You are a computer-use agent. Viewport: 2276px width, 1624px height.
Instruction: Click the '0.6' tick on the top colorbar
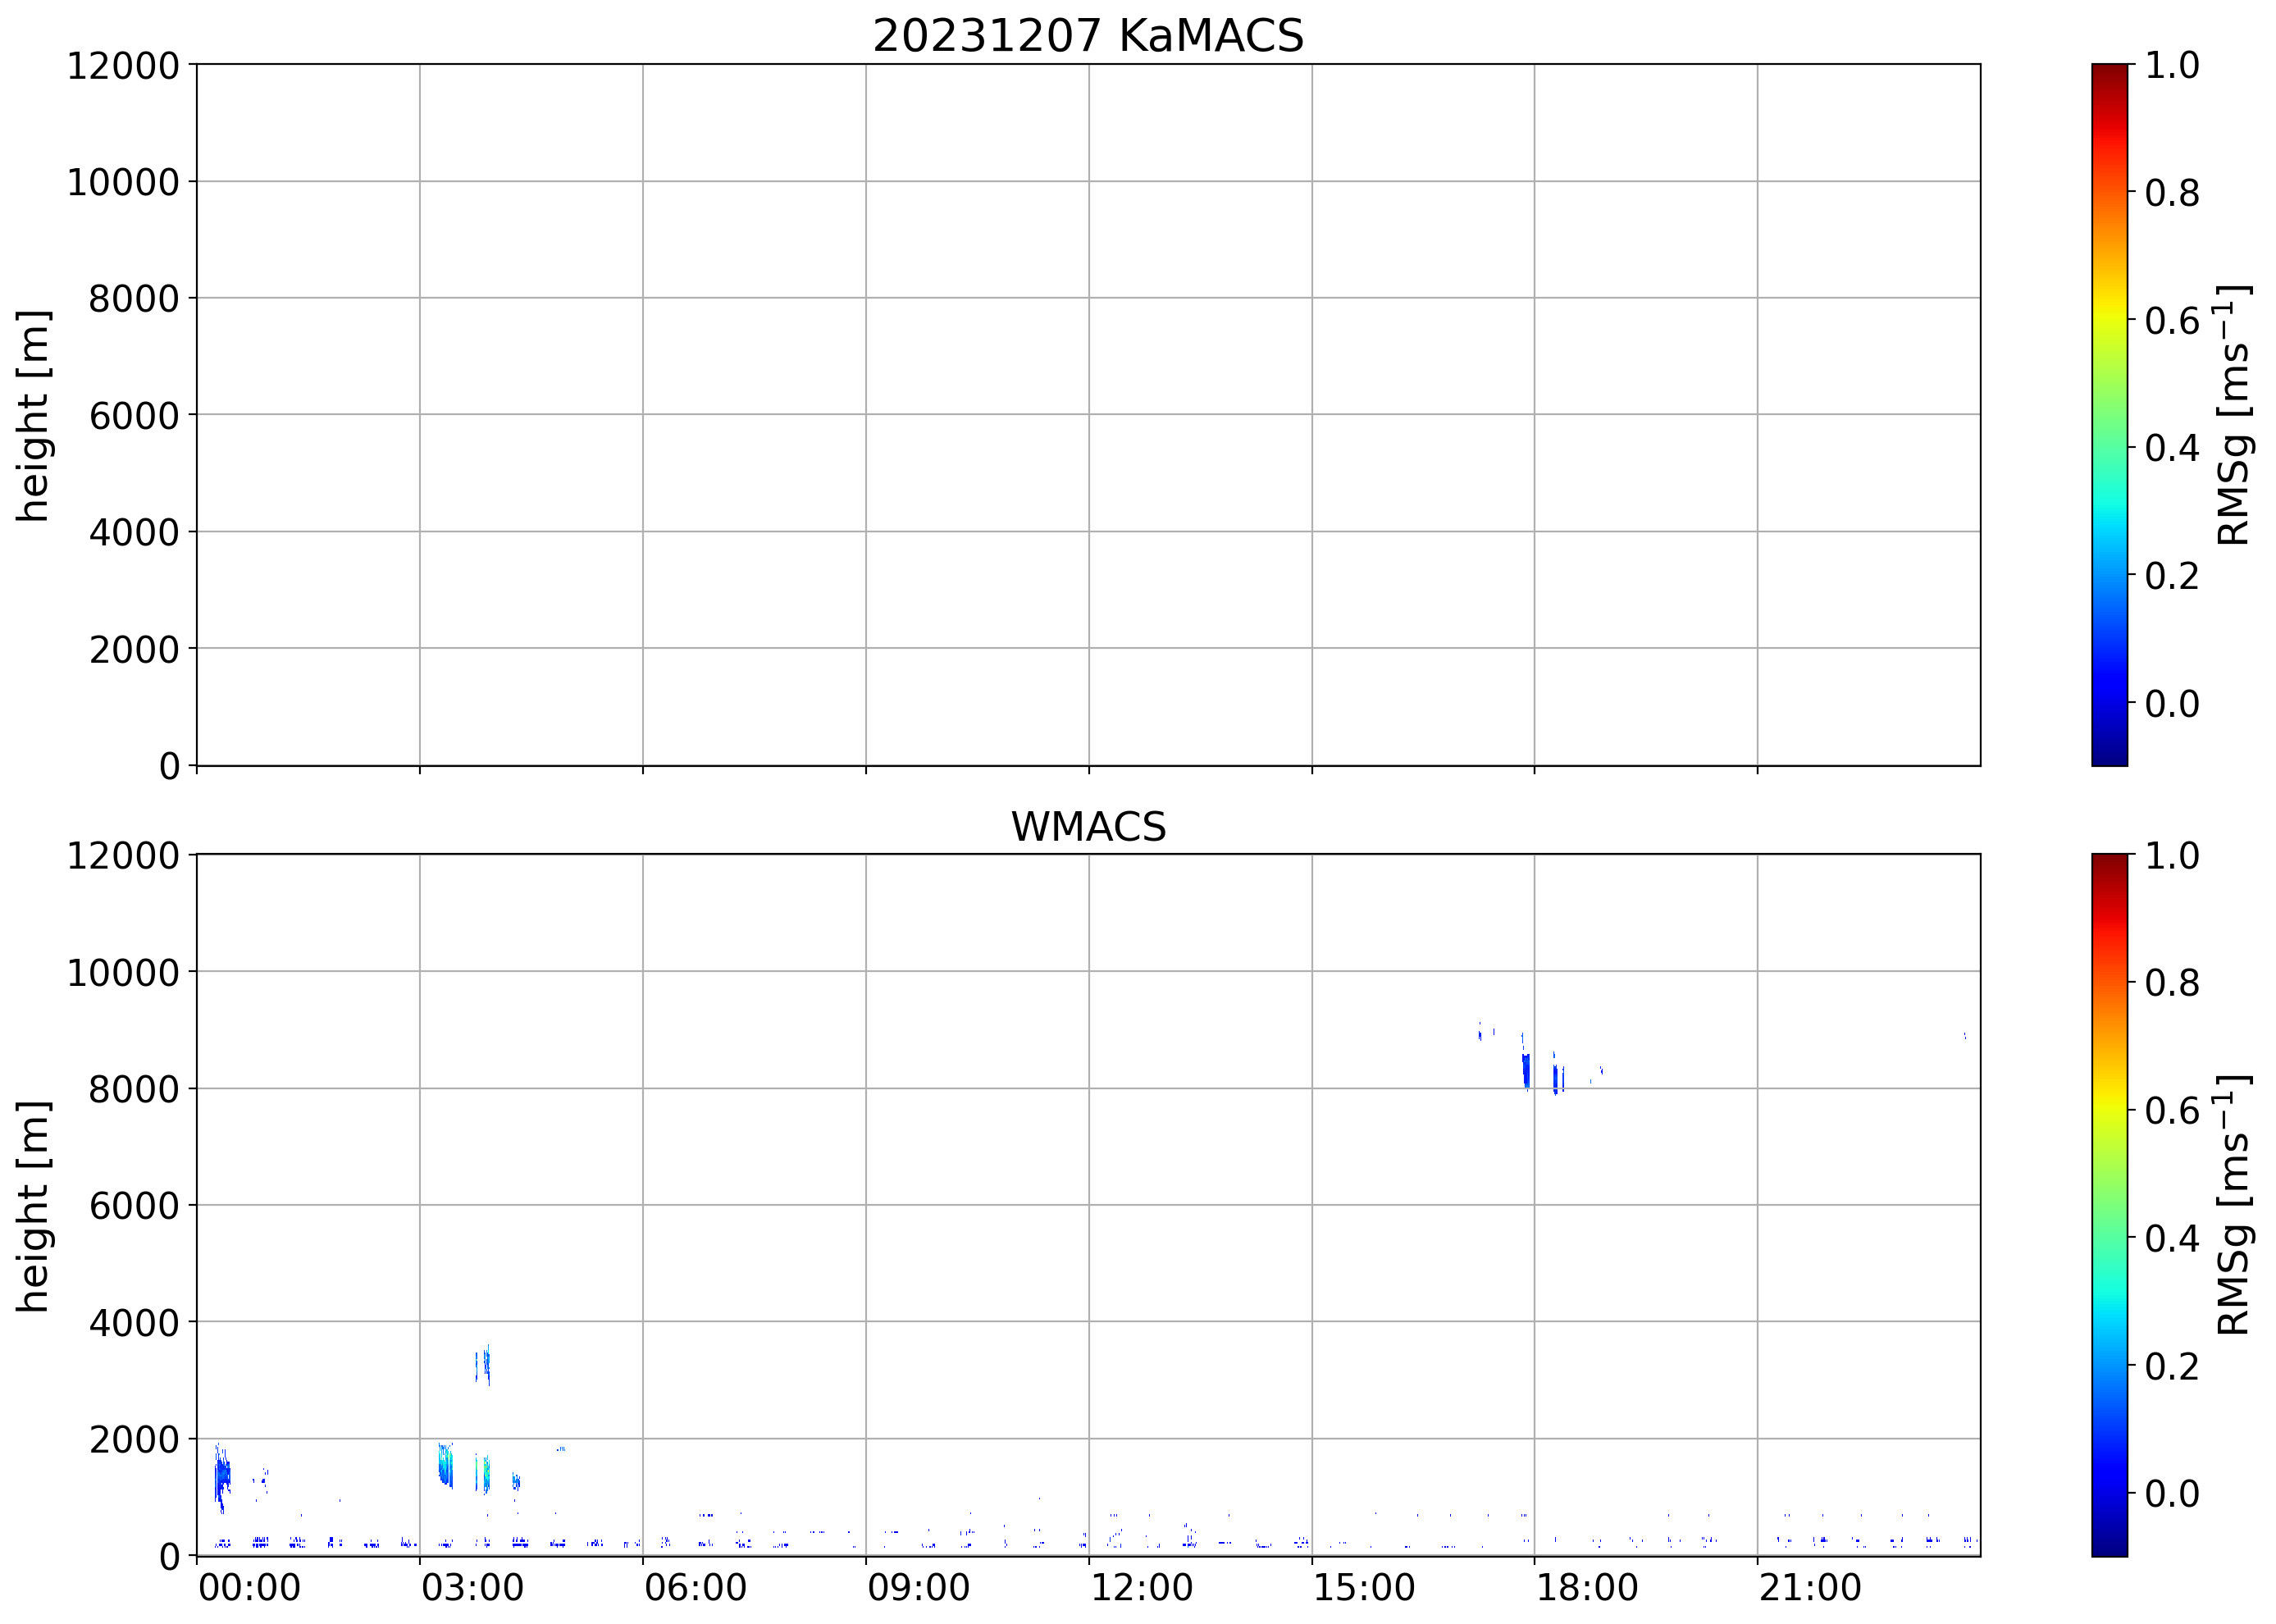tap(2171, 321)
